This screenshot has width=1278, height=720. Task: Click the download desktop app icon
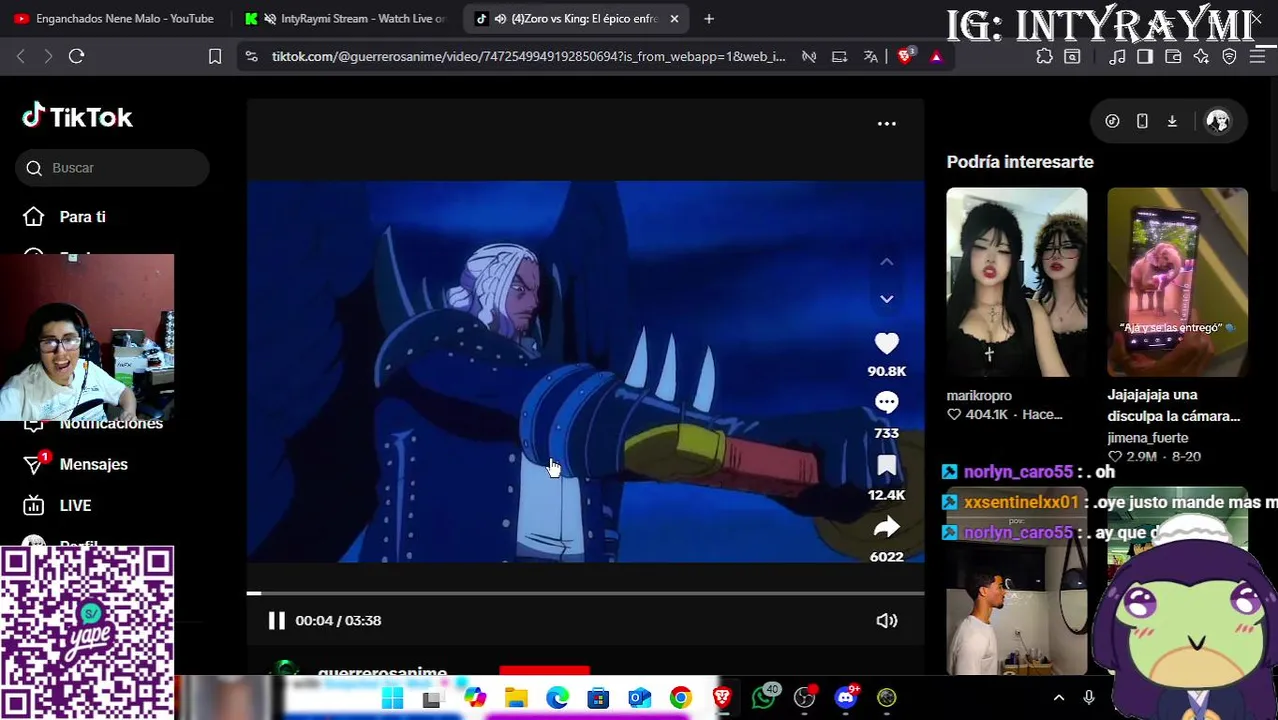coord(1172,121)
